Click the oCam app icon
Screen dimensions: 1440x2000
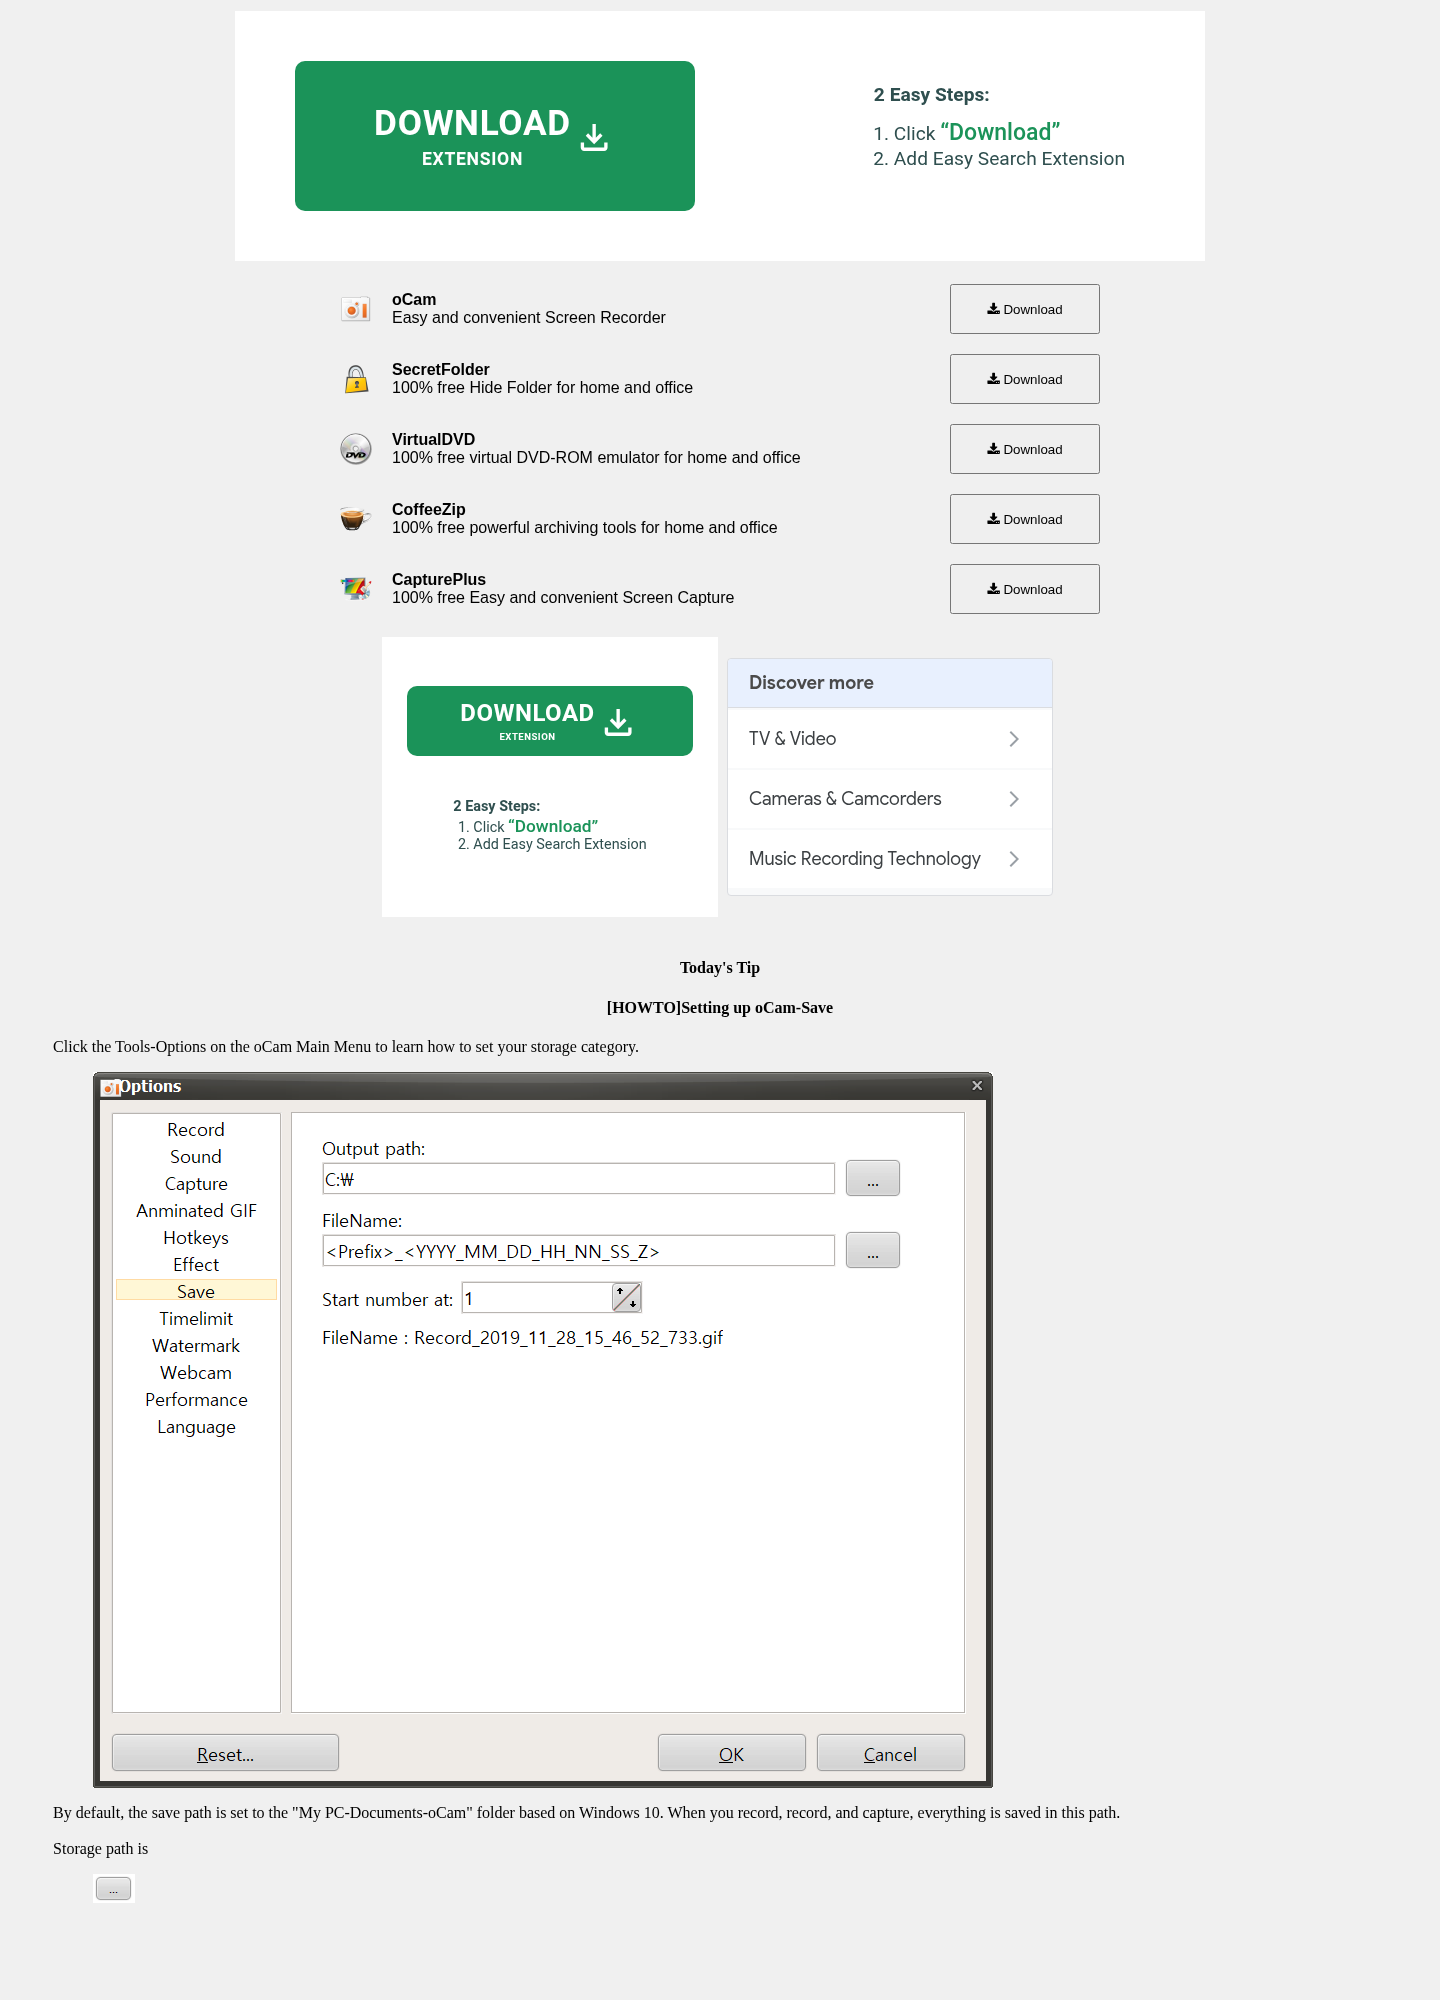coord(356,309)
